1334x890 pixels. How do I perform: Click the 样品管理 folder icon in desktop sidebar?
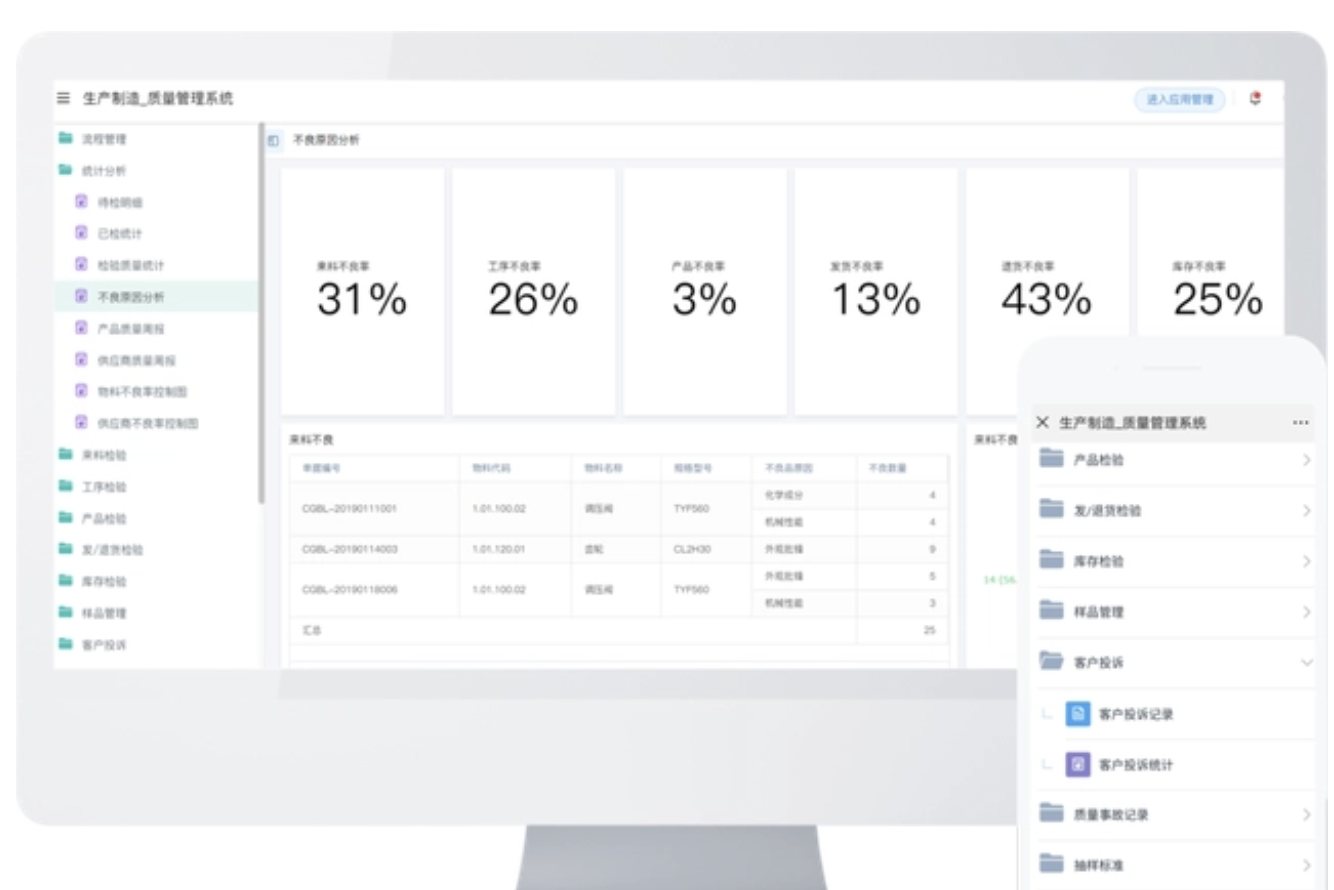point(65,612)
